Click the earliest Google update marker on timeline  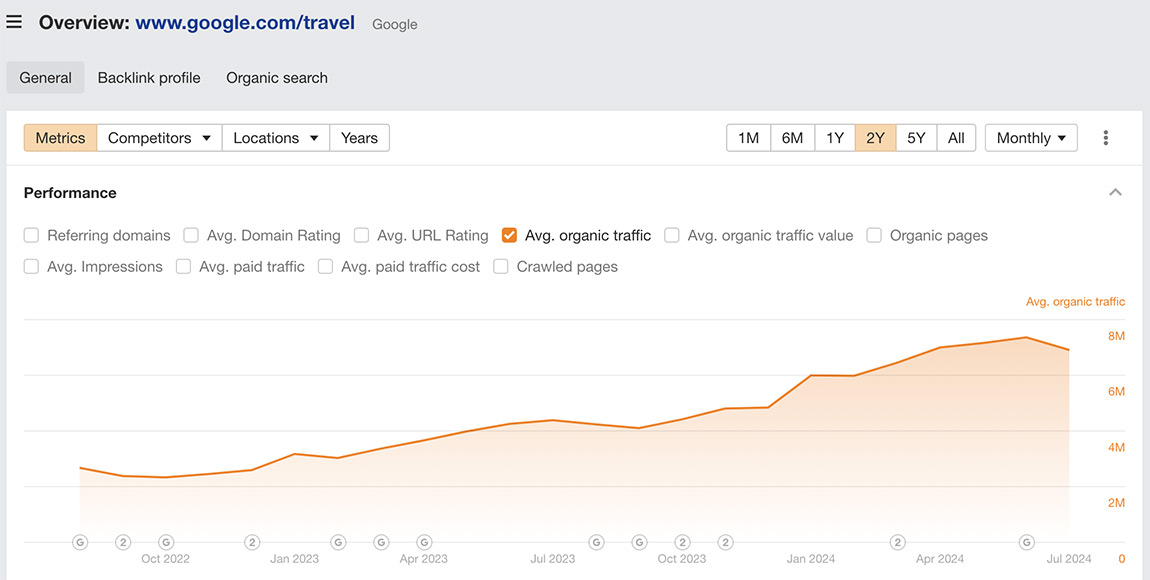80,543
